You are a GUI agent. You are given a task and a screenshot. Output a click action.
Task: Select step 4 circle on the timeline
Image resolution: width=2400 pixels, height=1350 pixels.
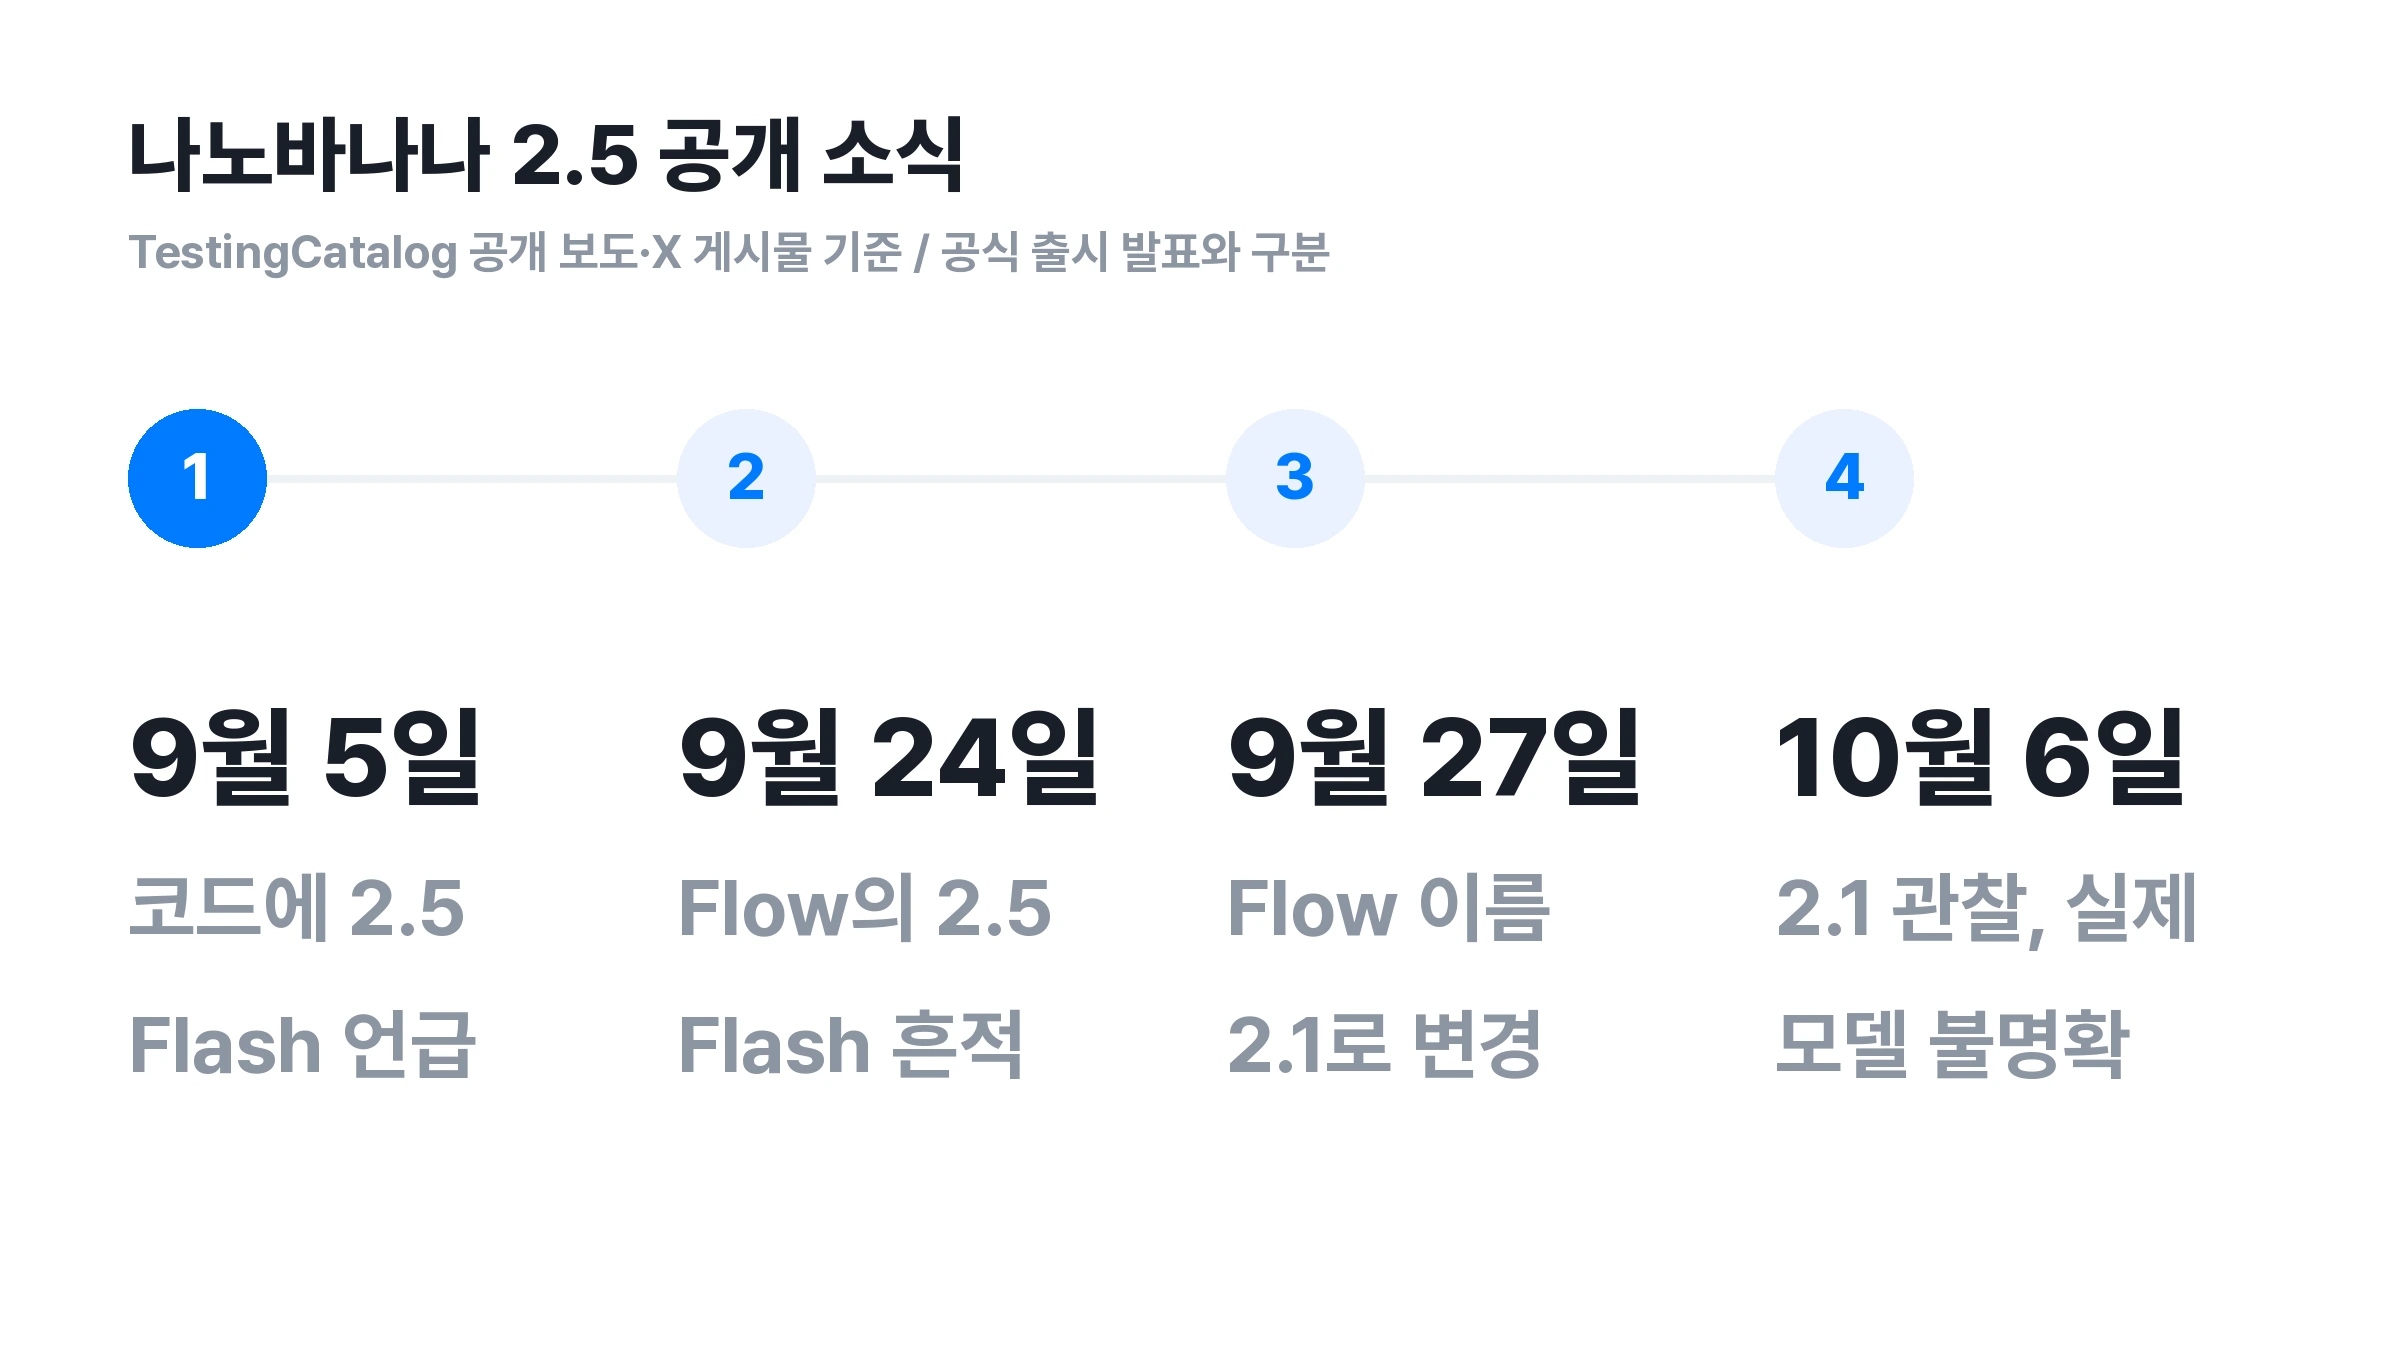[1844, 478]
